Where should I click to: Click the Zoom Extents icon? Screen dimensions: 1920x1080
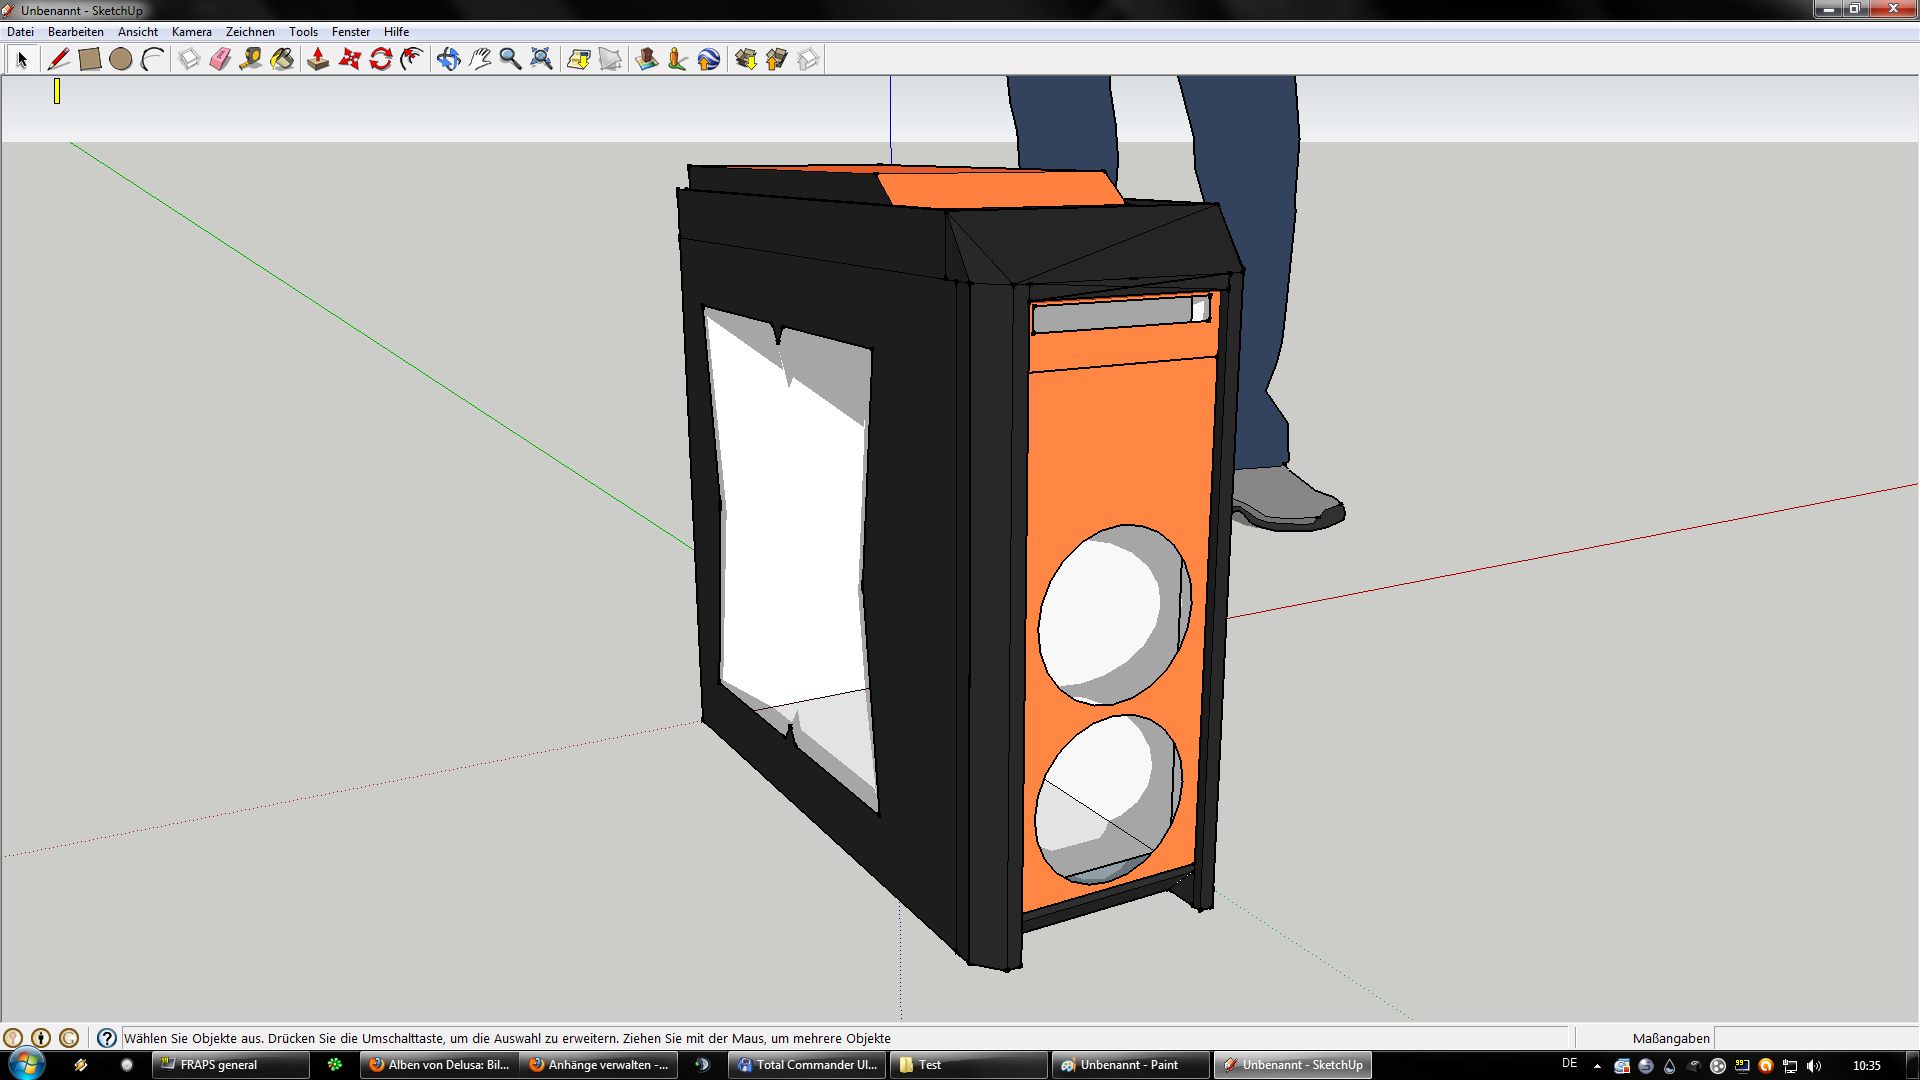click(541, 60)
